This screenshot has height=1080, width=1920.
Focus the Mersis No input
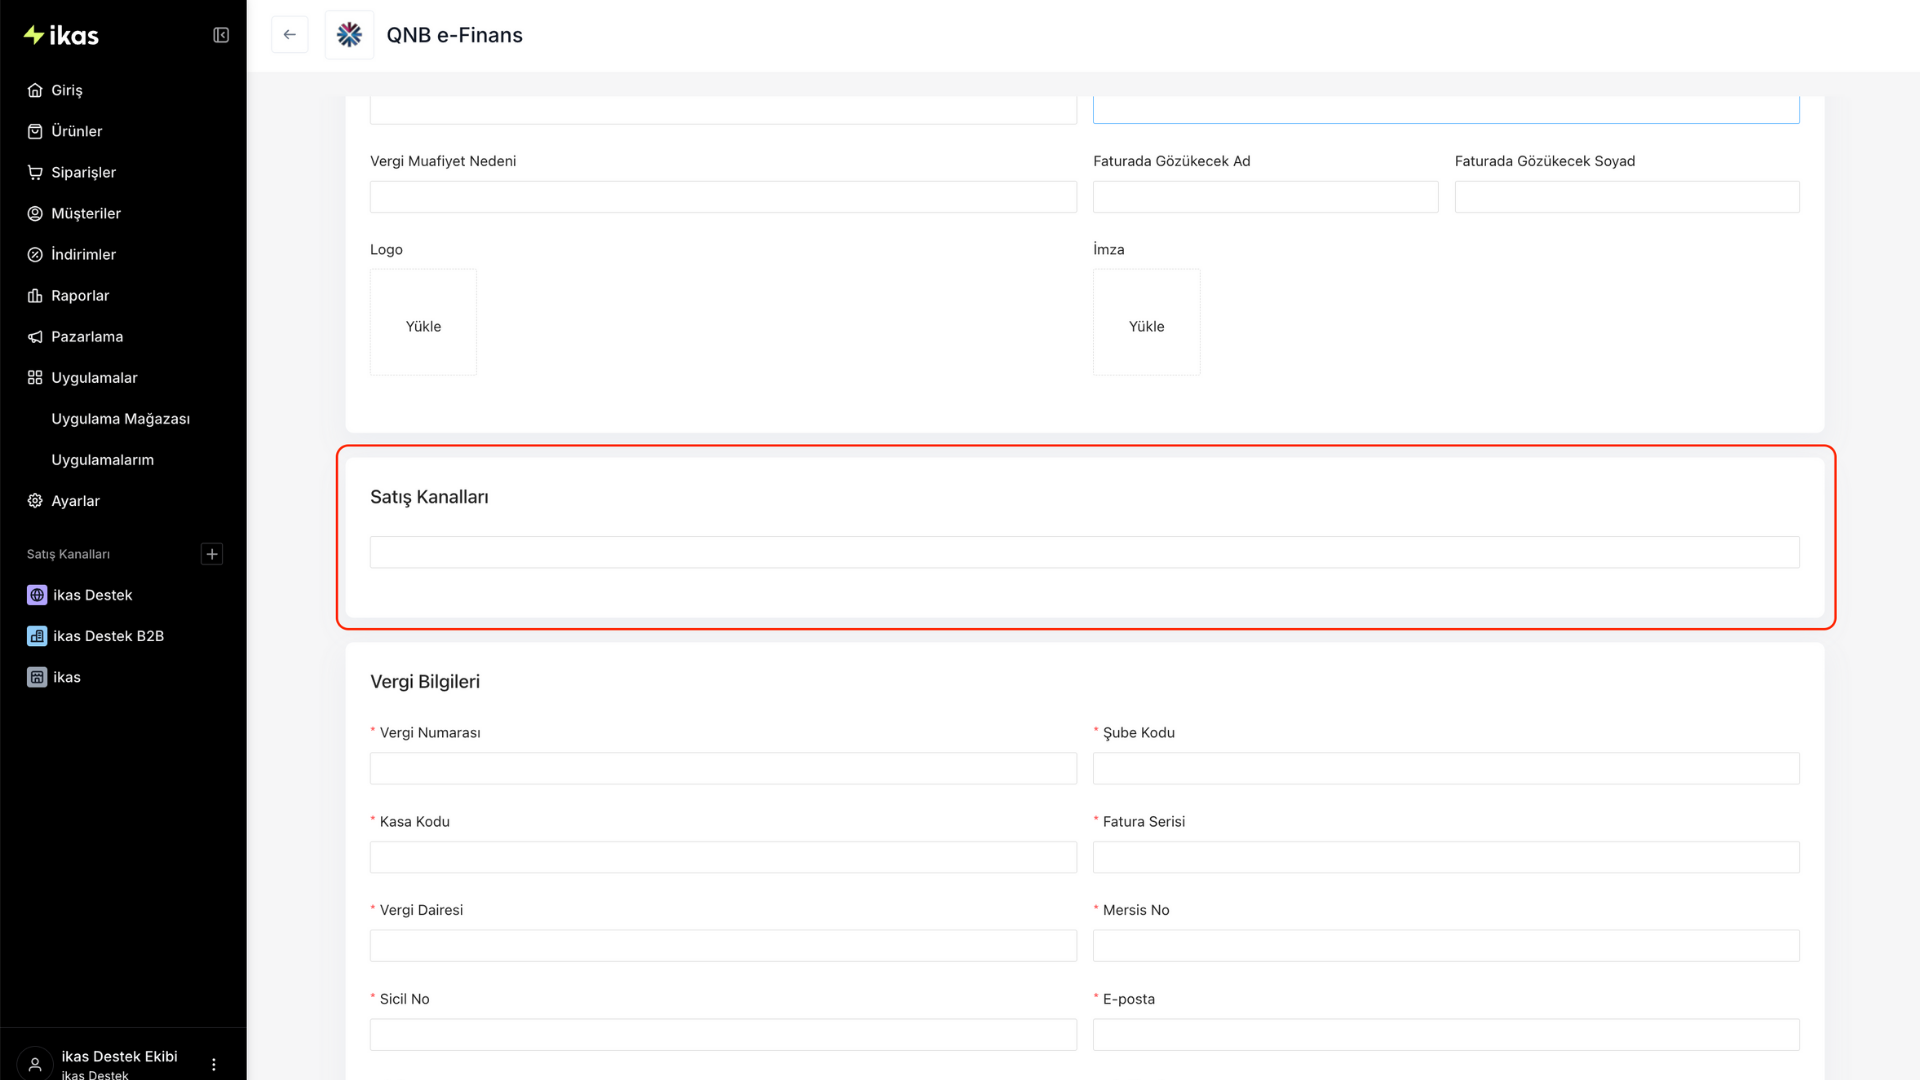[x=1446, y=946]
